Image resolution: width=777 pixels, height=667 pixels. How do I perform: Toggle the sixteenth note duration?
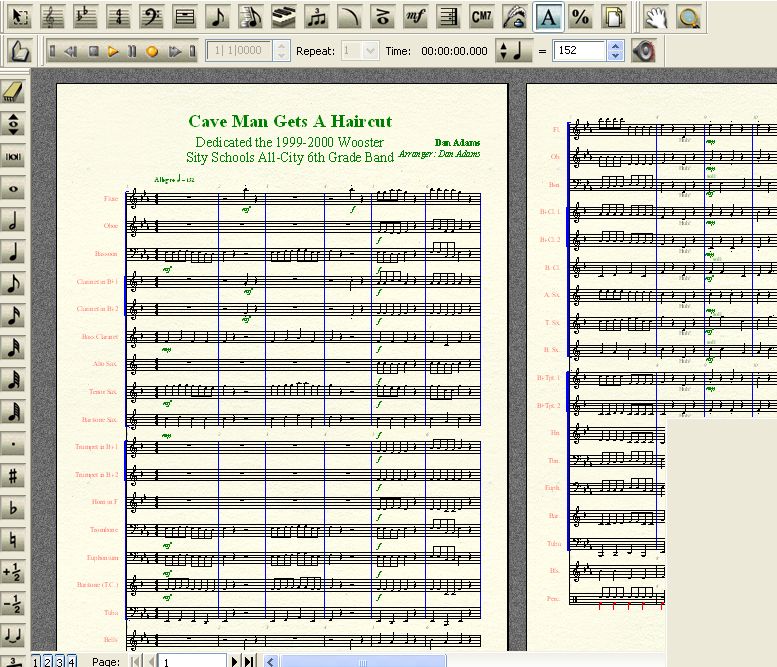click(x=13, y=316)
